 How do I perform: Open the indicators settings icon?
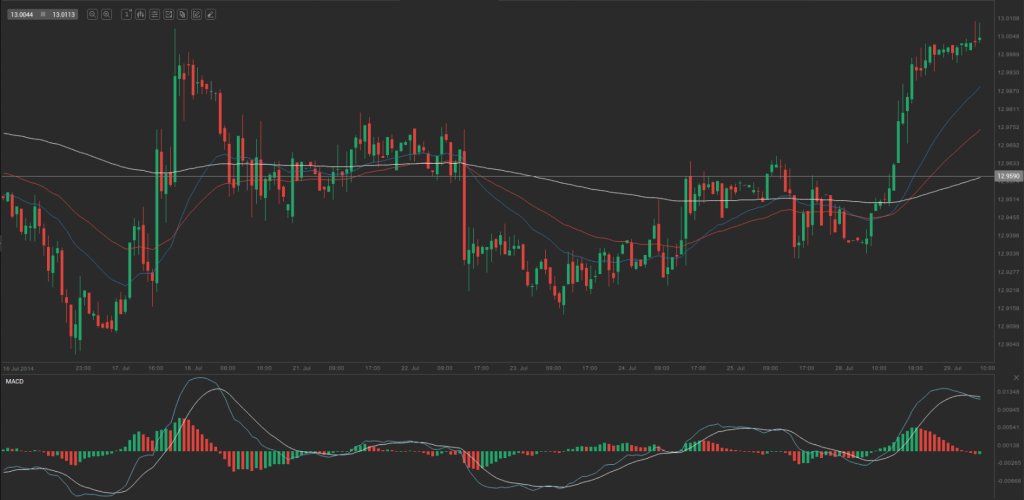(154, 15)
